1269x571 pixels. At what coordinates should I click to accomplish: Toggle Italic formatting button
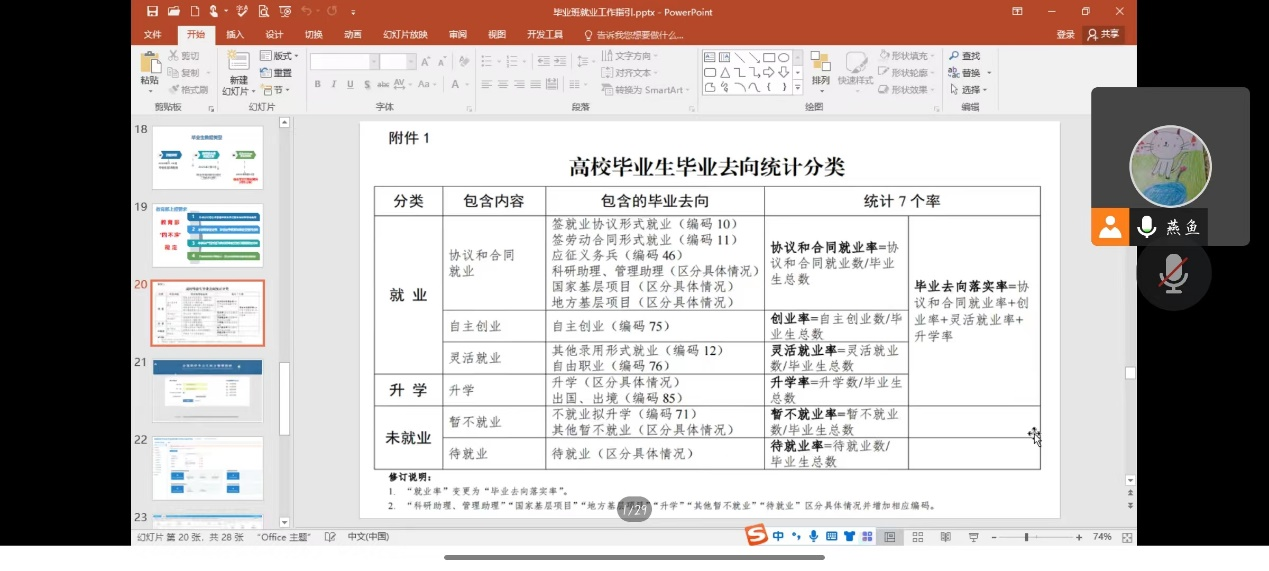(333, 84)
